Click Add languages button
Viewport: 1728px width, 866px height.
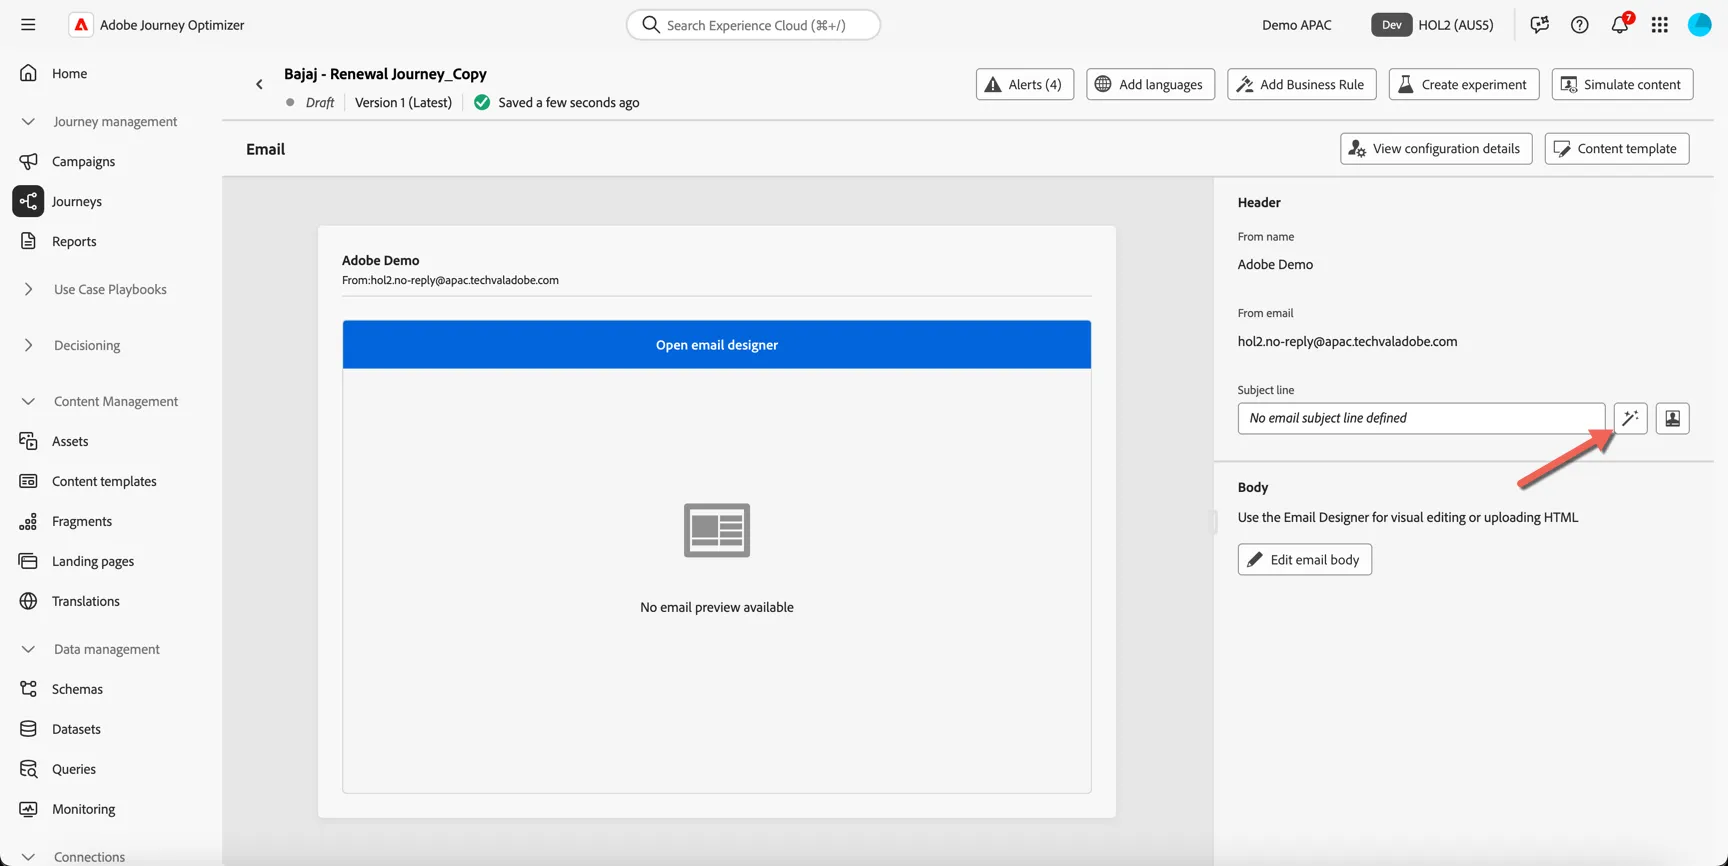pyautogui.click(x=1150, y=84)
